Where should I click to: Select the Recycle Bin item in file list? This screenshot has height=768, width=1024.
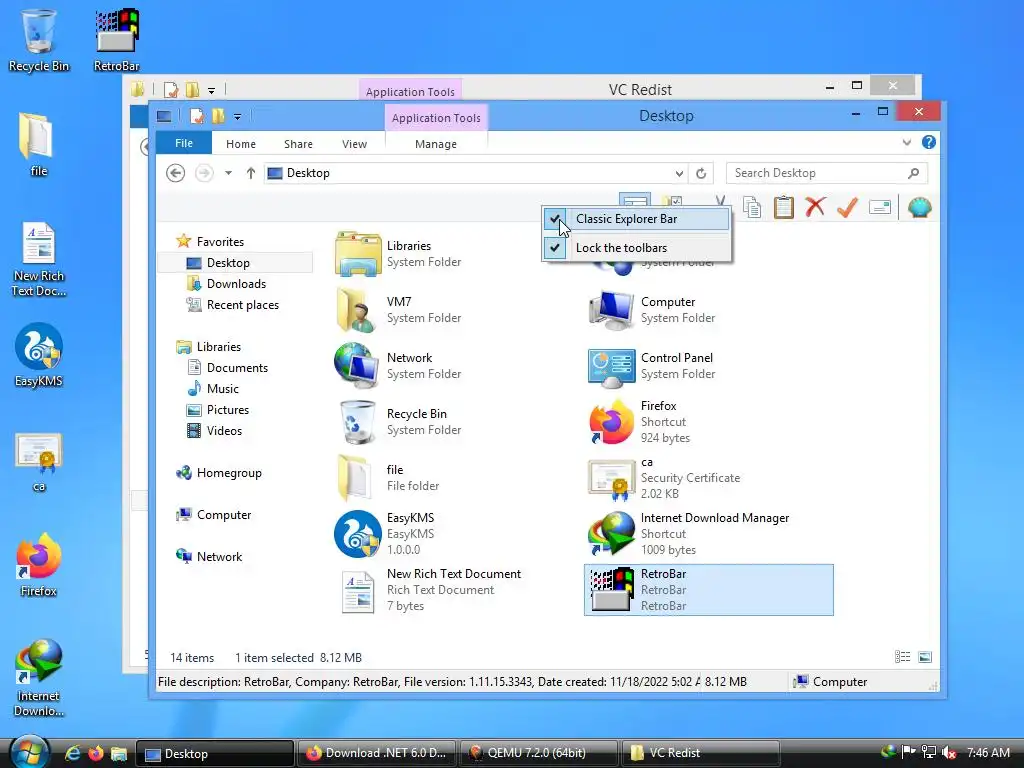pos(457,422)
